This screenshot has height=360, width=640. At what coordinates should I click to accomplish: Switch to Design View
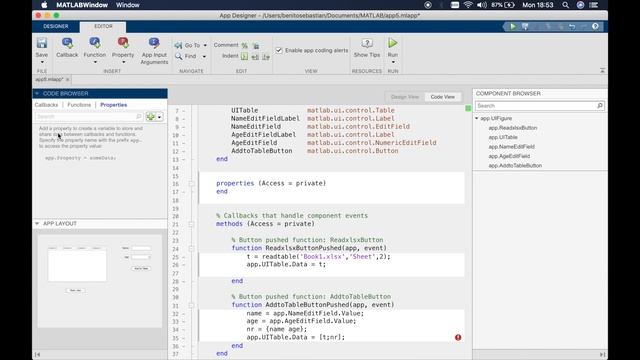click(404, 97)
